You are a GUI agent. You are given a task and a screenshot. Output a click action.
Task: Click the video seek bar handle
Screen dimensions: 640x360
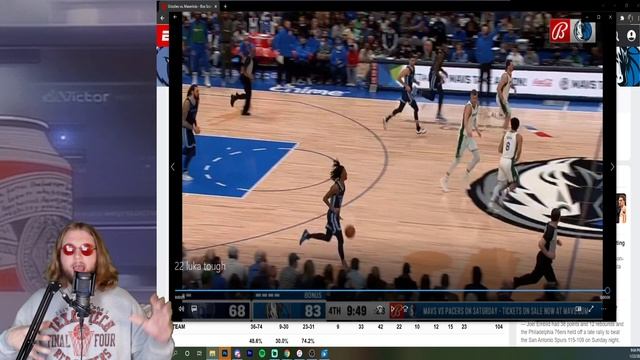click(x=607, y=291)
